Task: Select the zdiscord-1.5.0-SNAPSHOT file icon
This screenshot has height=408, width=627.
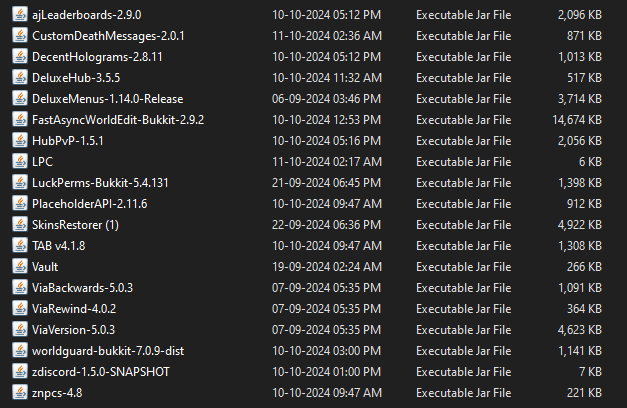Action: coord(20,371)
